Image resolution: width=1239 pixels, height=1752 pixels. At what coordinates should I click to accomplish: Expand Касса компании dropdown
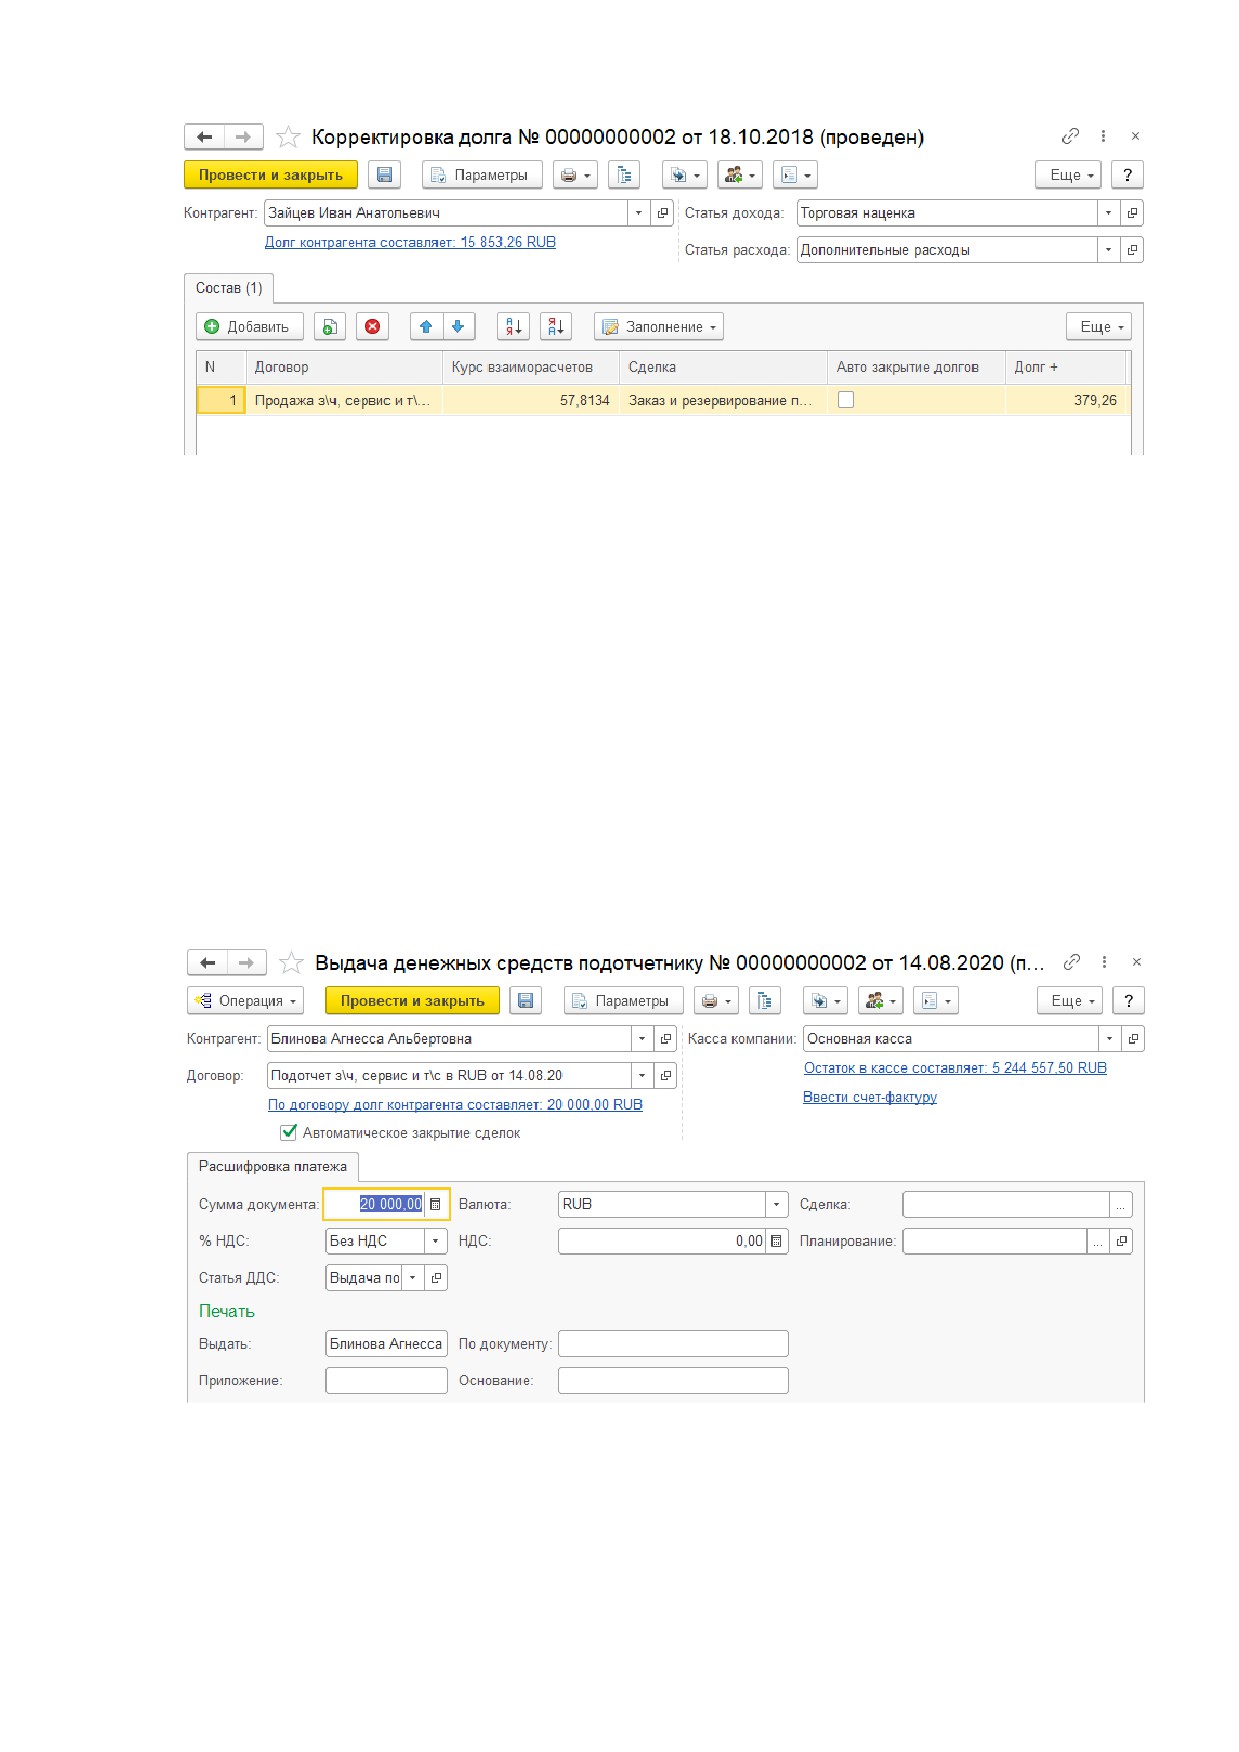(1109, 1039)
